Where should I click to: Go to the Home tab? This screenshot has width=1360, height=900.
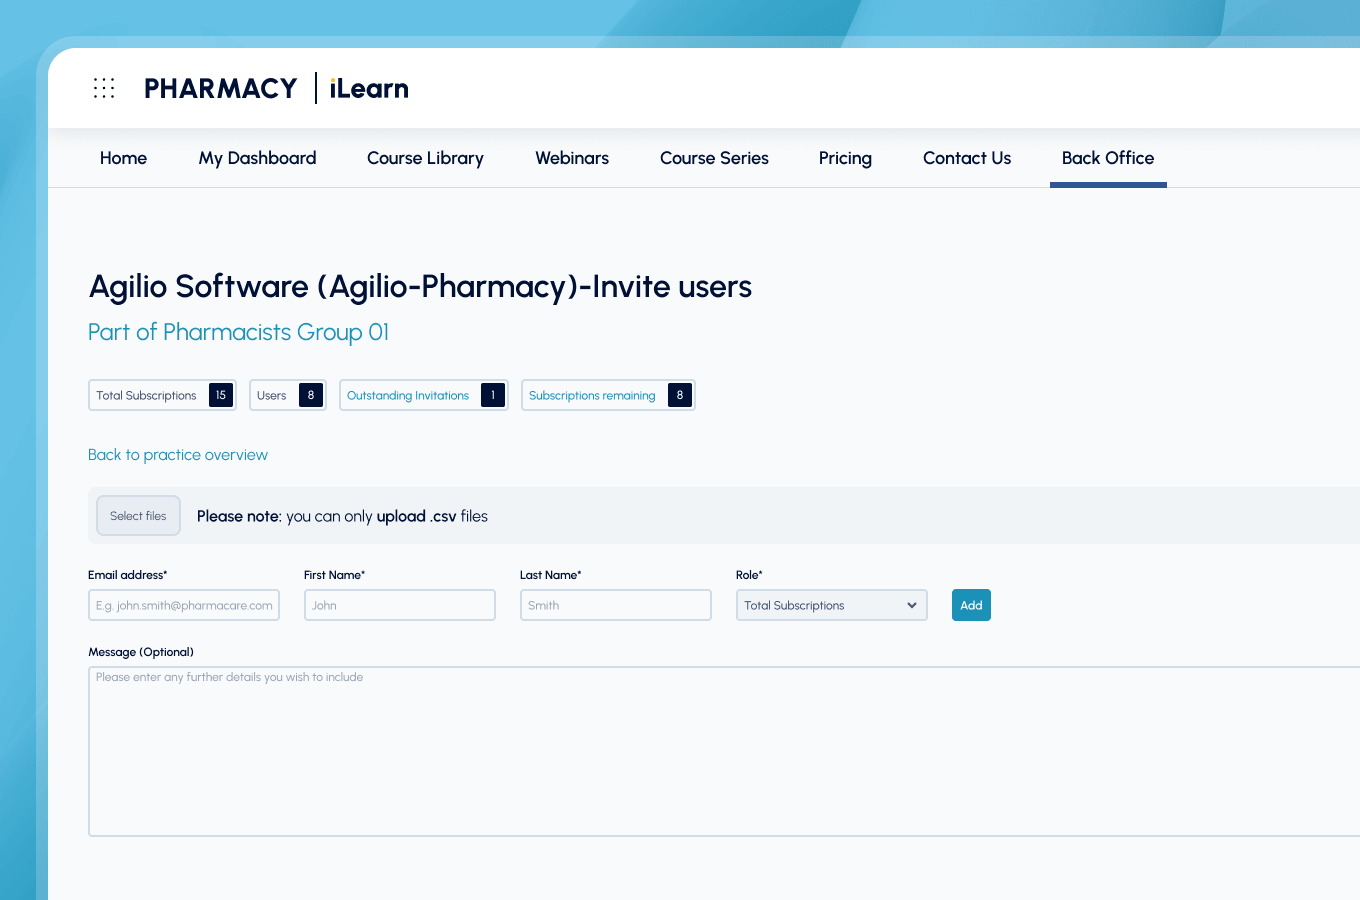click(123, 158)
